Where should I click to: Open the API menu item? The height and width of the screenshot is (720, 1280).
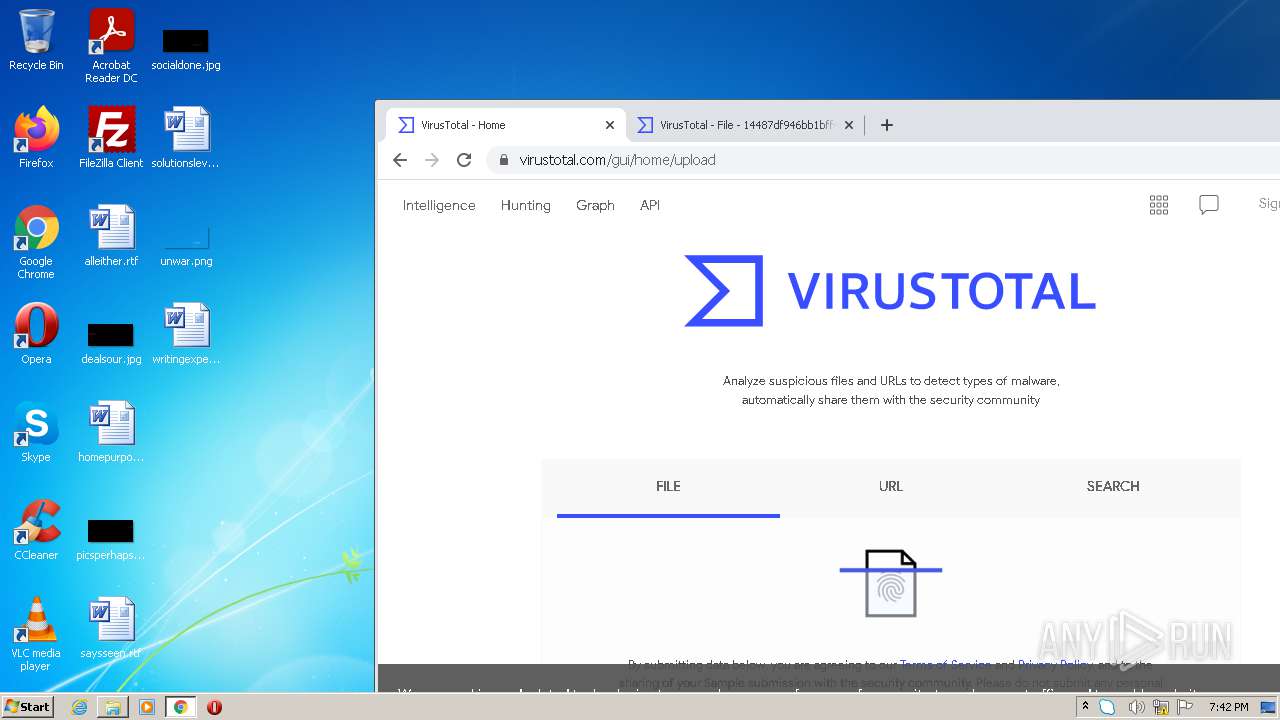click(650, 205)
